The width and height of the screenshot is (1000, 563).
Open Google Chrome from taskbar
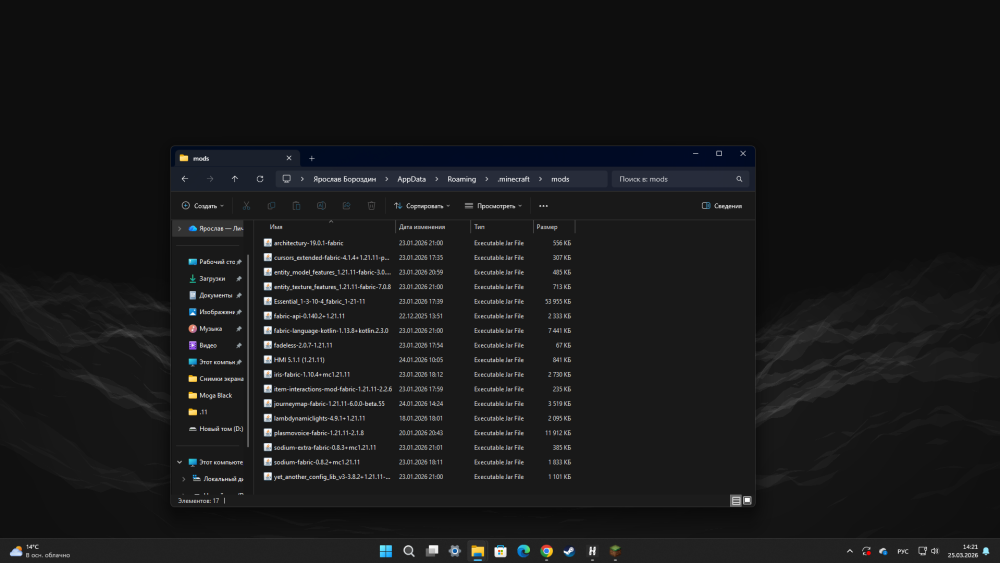(x=547, y=551)
